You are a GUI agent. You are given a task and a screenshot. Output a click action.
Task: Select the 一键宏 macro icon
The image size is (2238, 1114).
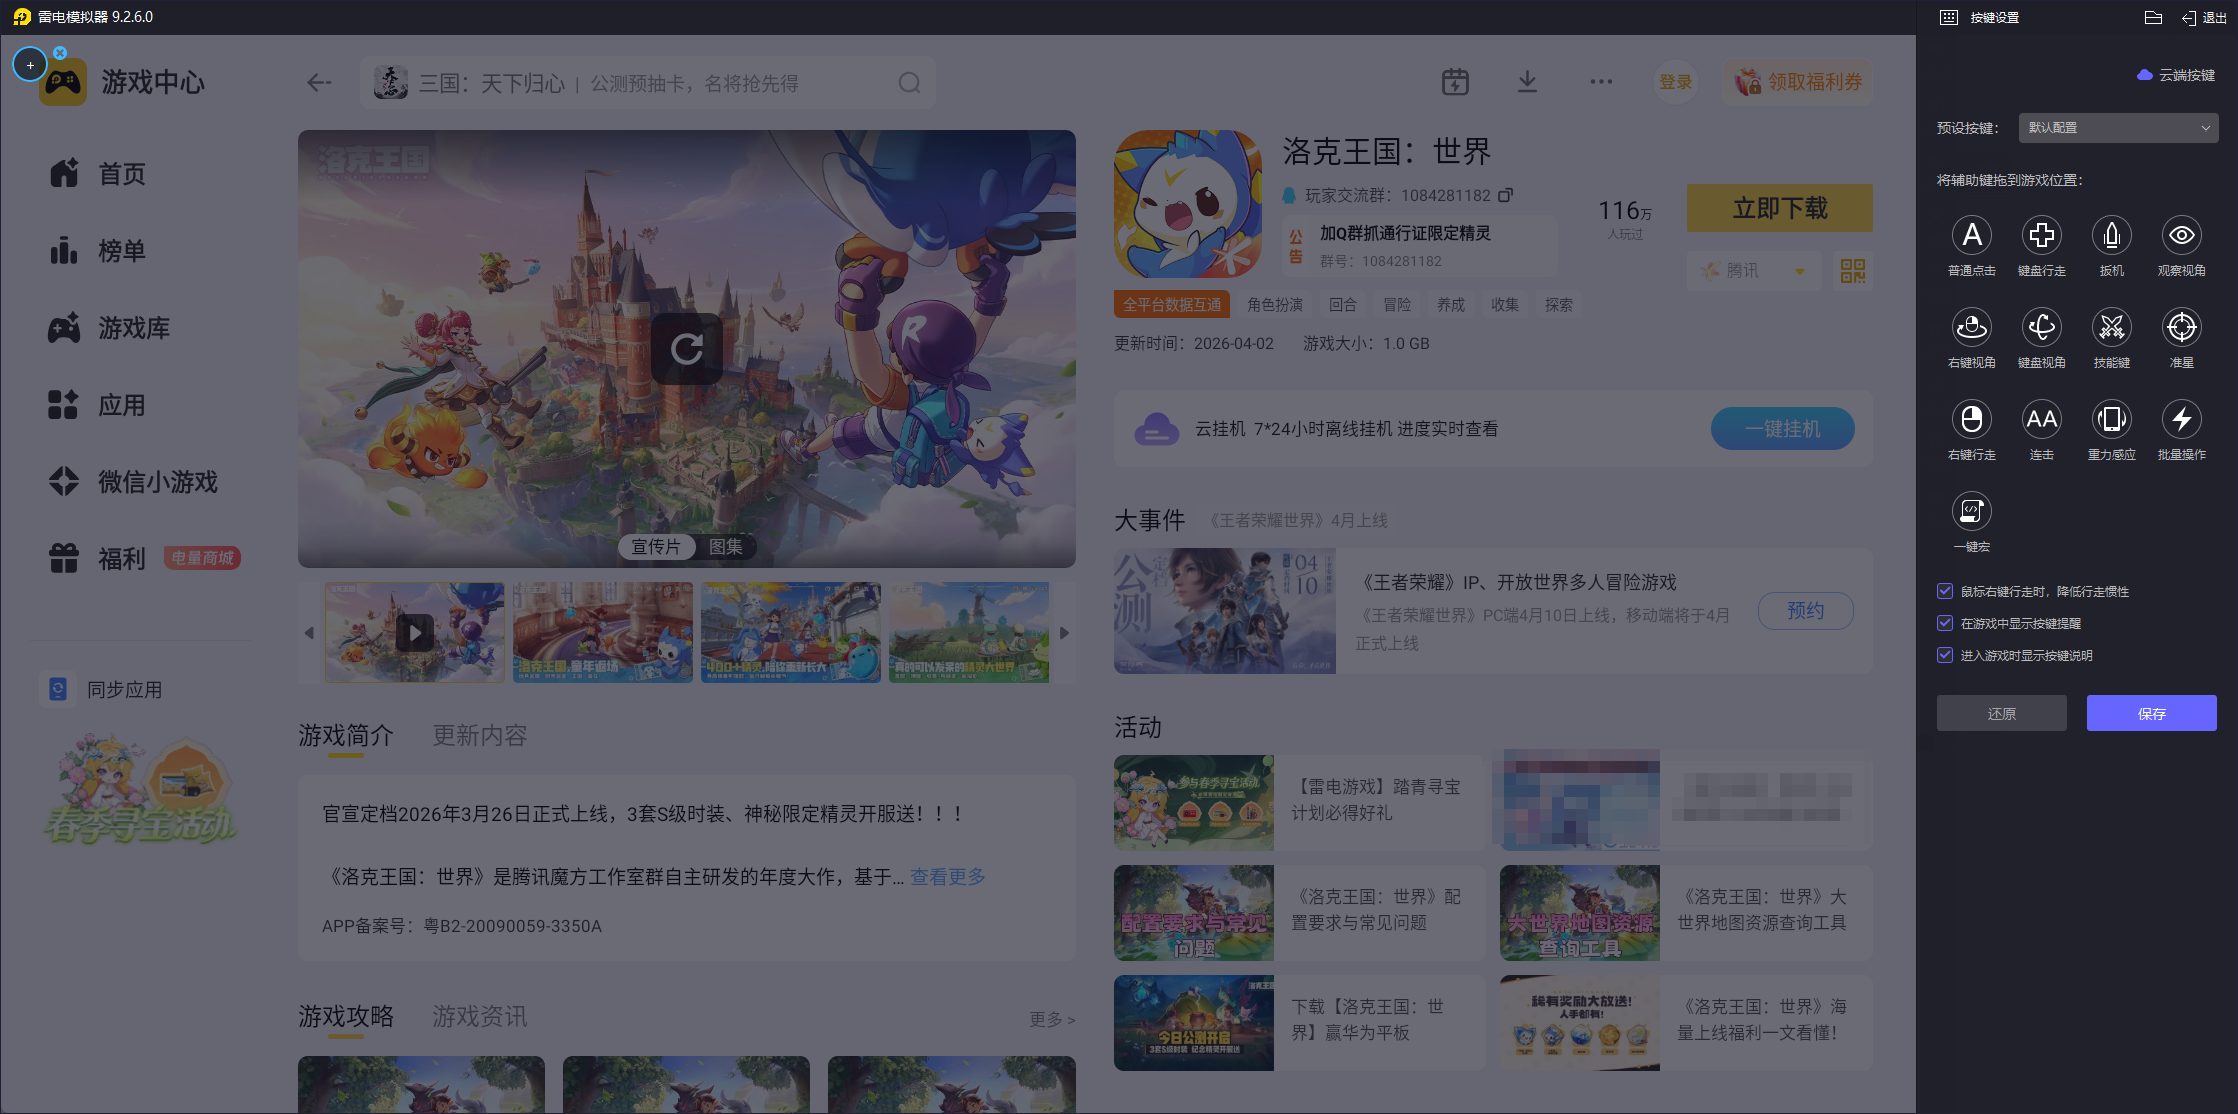click(x=1971, y=512)
